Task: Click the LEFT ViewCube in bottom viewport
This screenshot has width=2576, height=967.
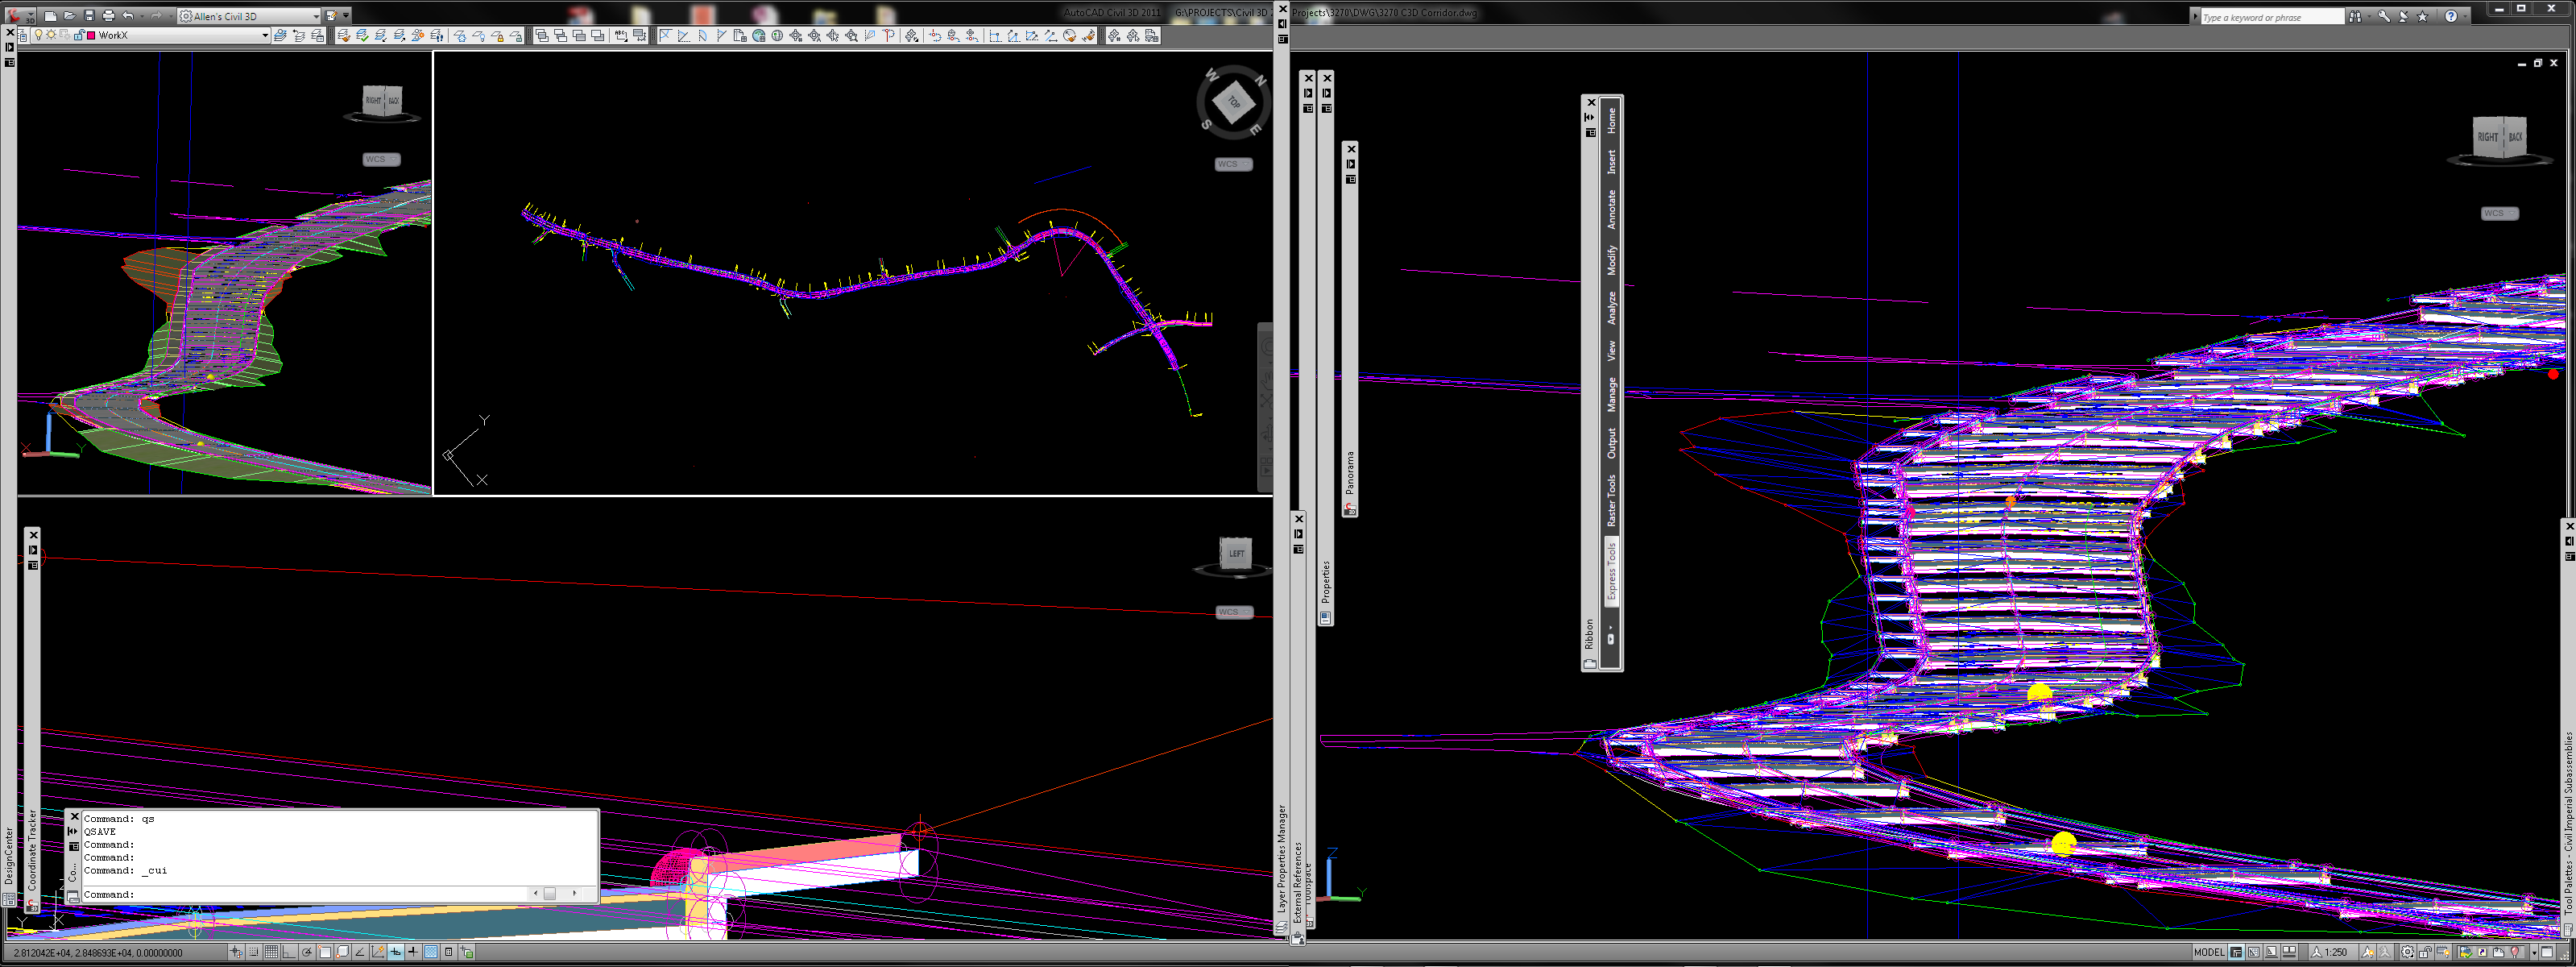Action: [x=1236, y=553]
